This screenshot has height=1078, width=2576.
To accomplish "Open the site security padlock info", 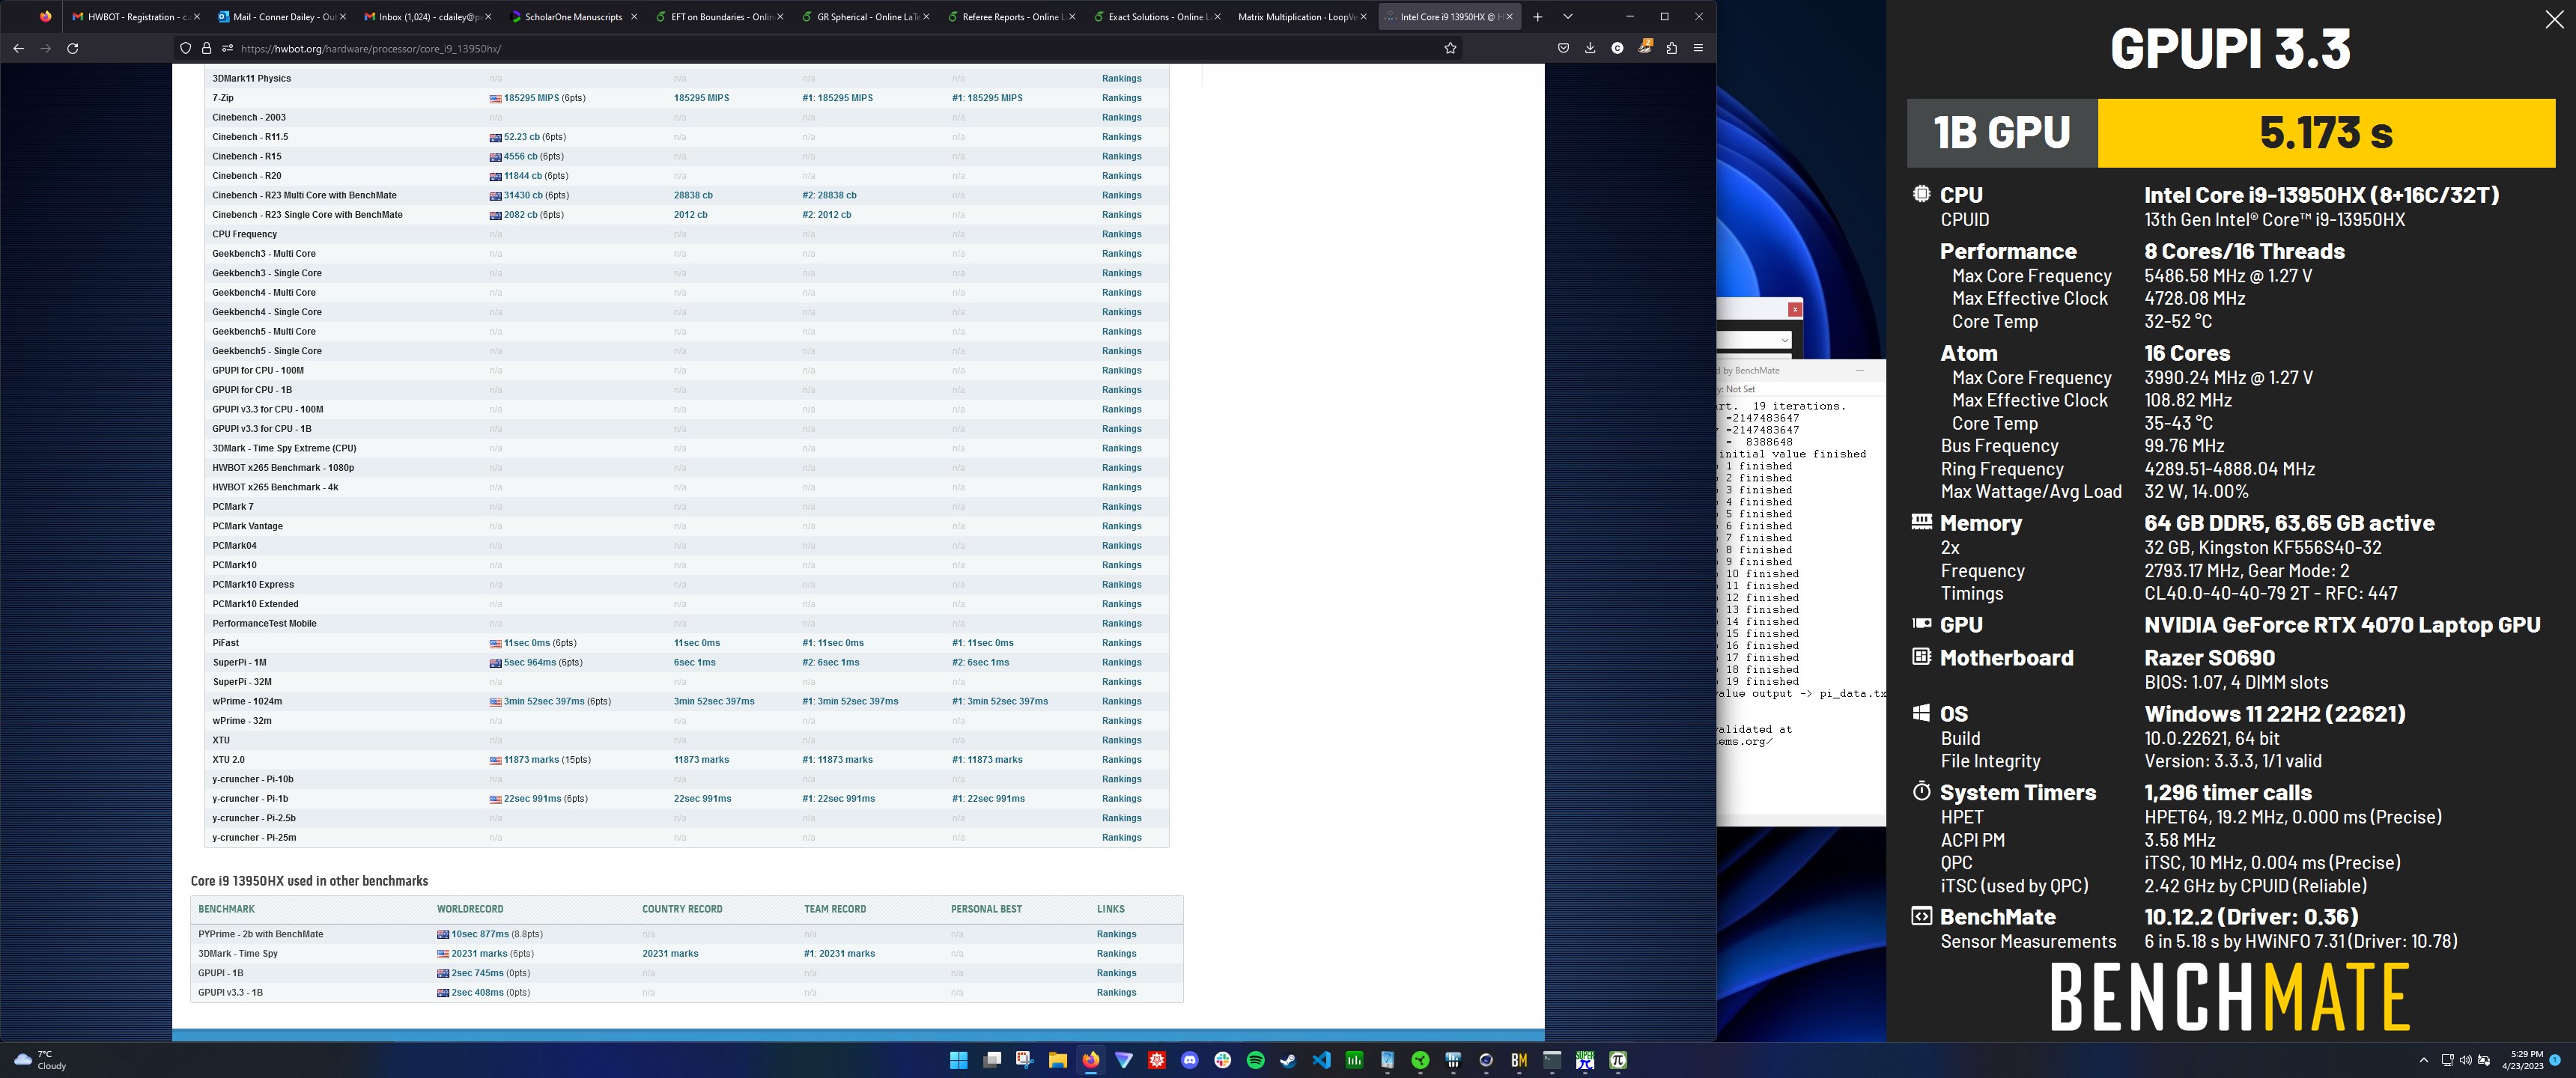I will (206, 48).
